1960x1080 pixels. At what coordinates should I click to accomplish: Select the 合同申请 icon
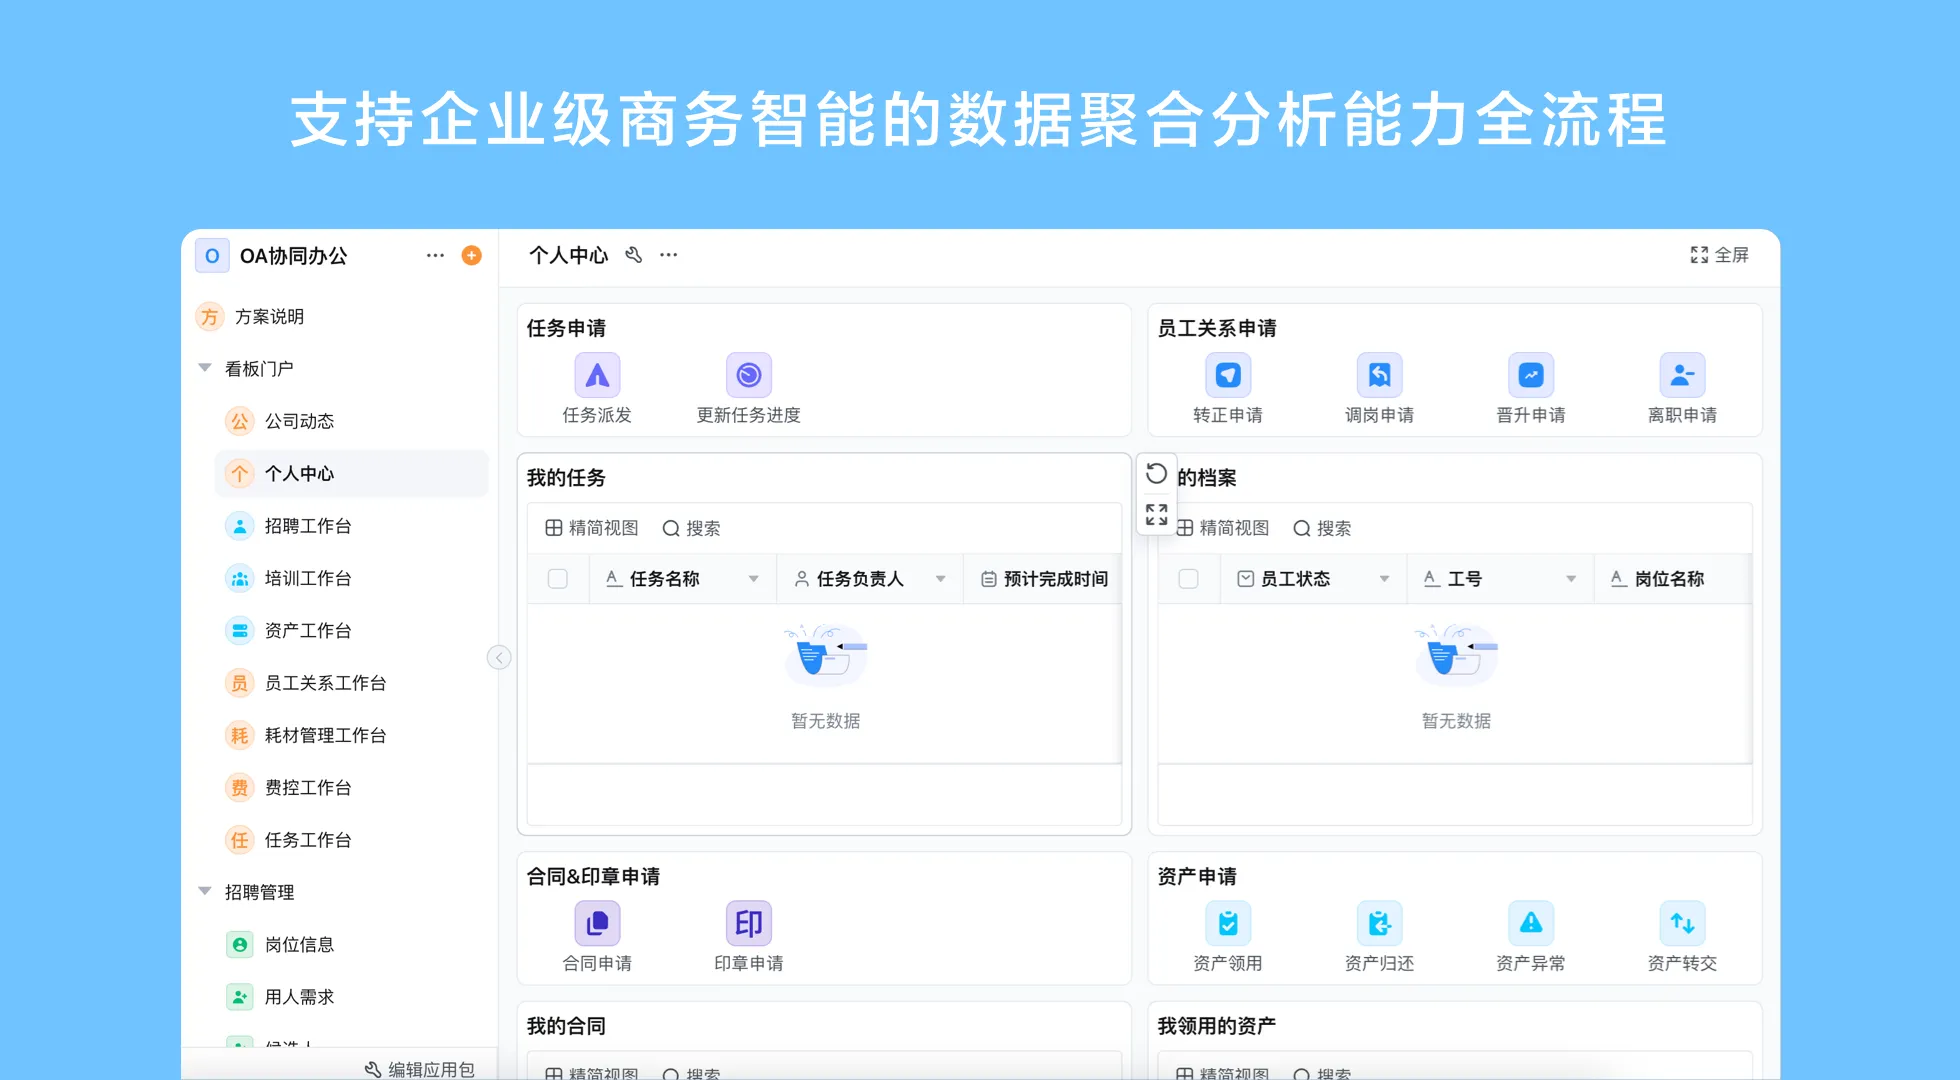pyautogui.click(x=597, y=923)
